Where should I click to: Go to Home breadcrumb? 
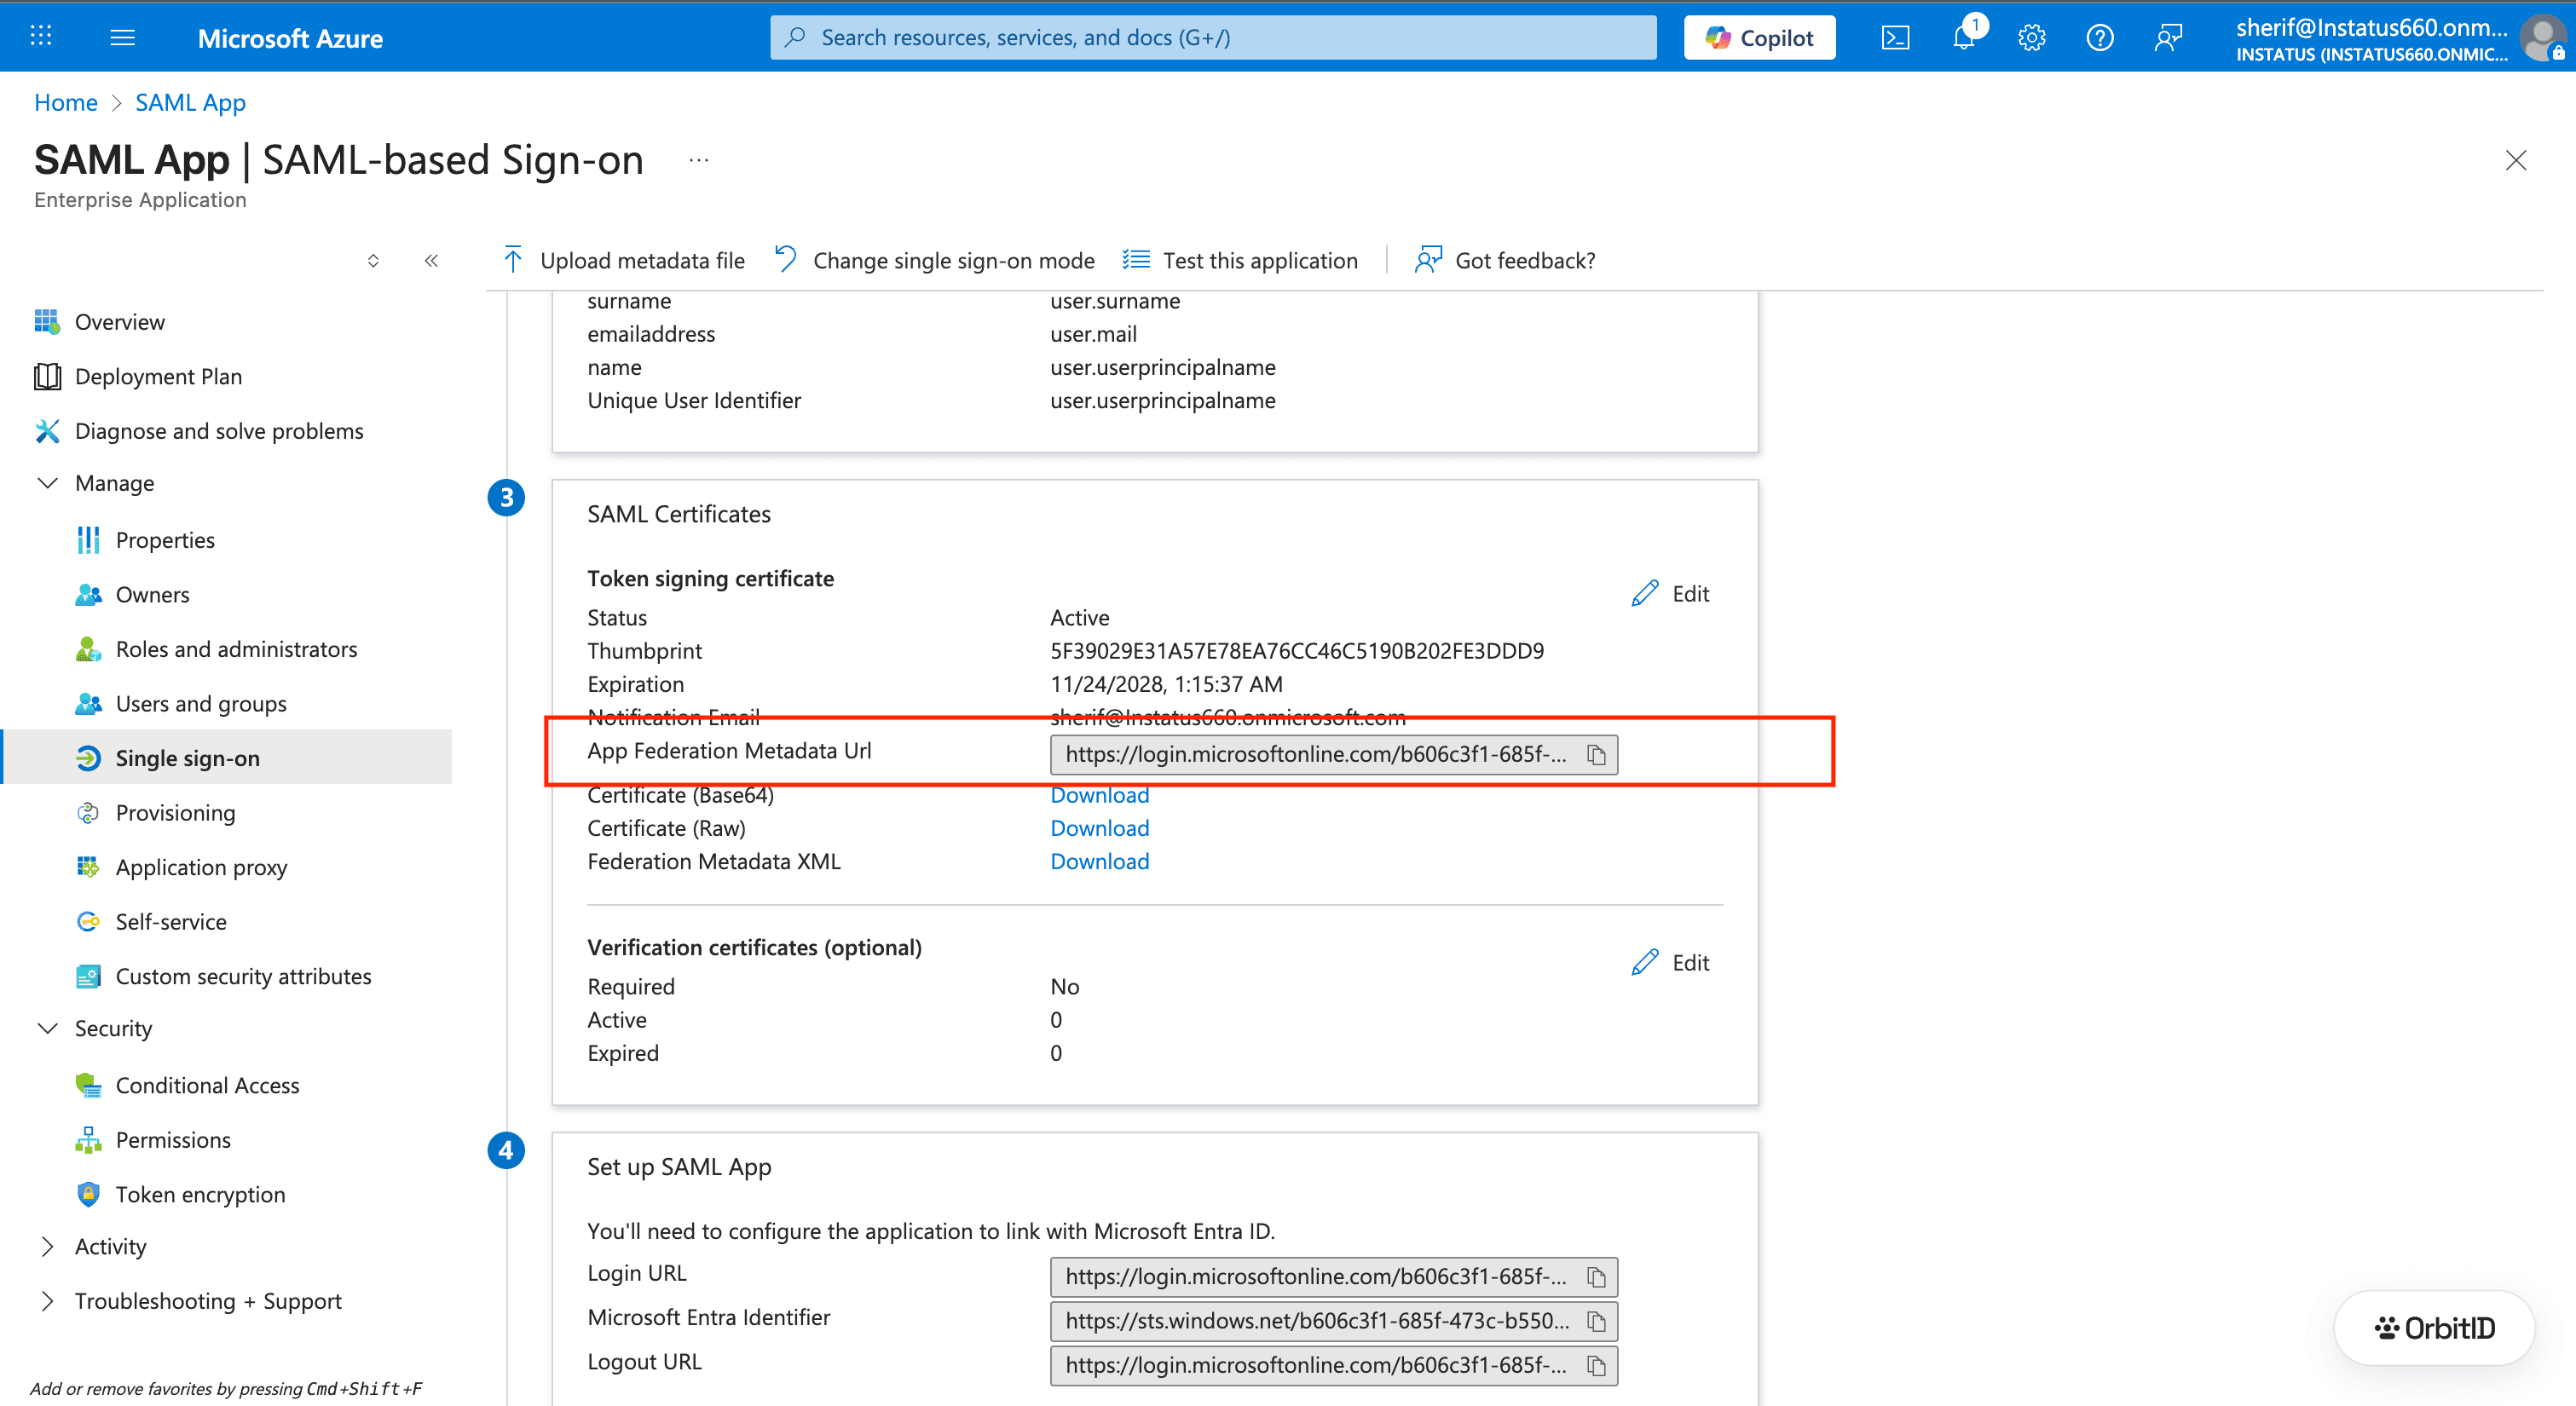(66, 102)
